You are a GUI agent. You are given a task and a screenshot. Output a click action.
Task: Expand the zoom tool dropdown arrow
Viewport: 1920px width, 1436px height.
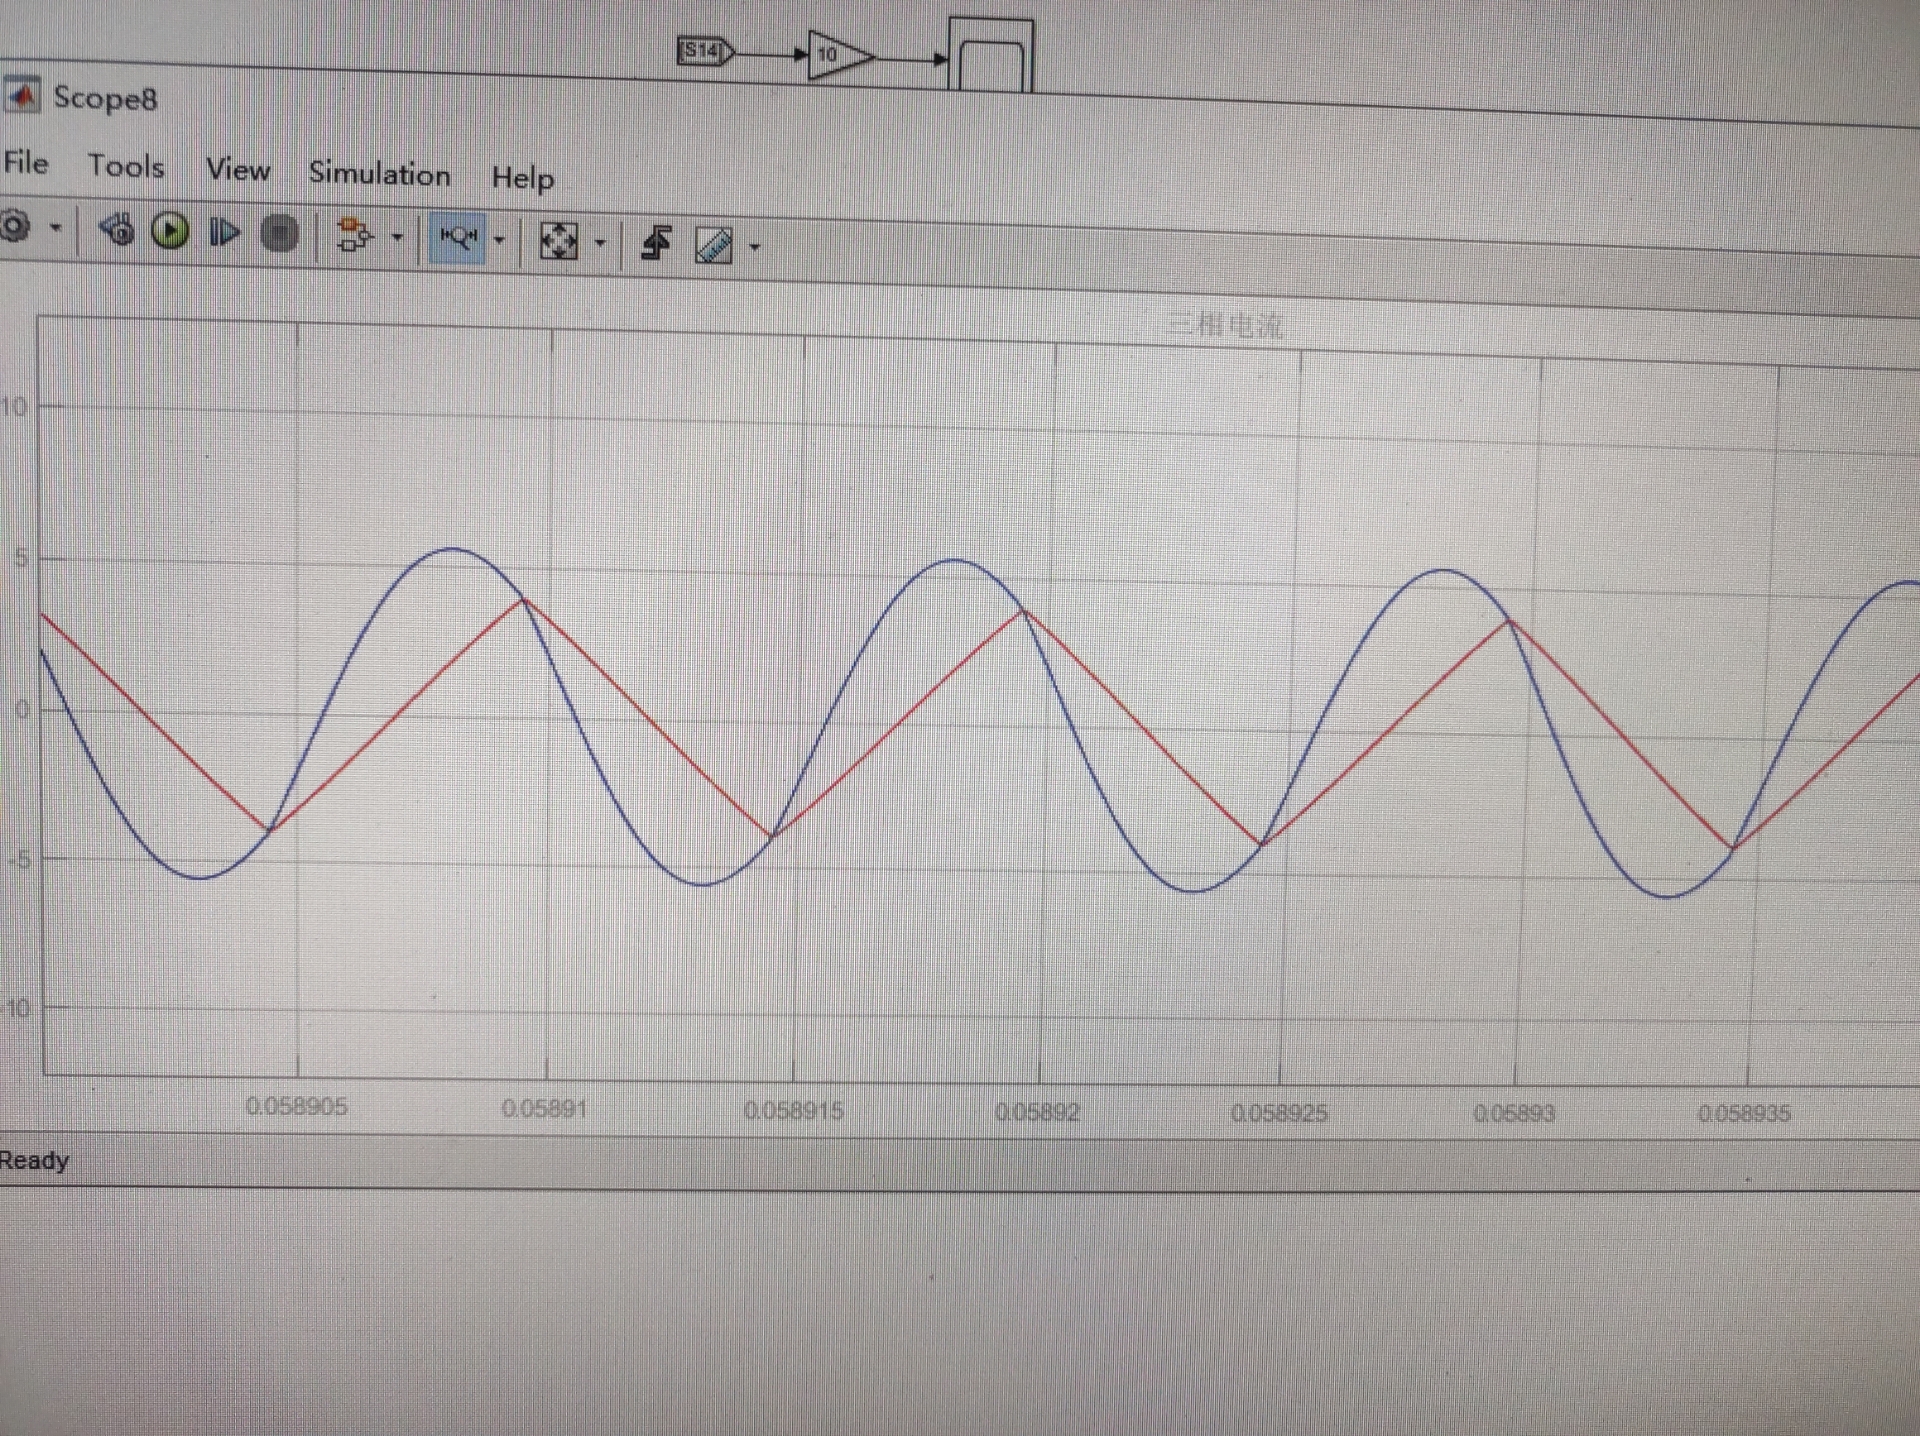(x=499, y=240)
